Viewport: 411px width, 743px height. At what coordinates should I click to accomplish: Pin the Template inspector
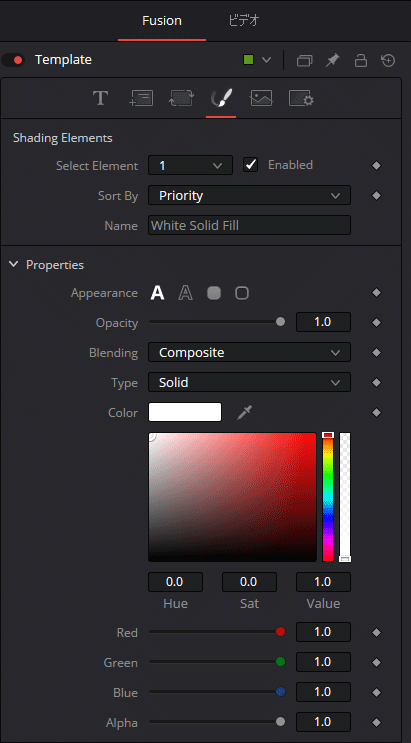point(333,60)
